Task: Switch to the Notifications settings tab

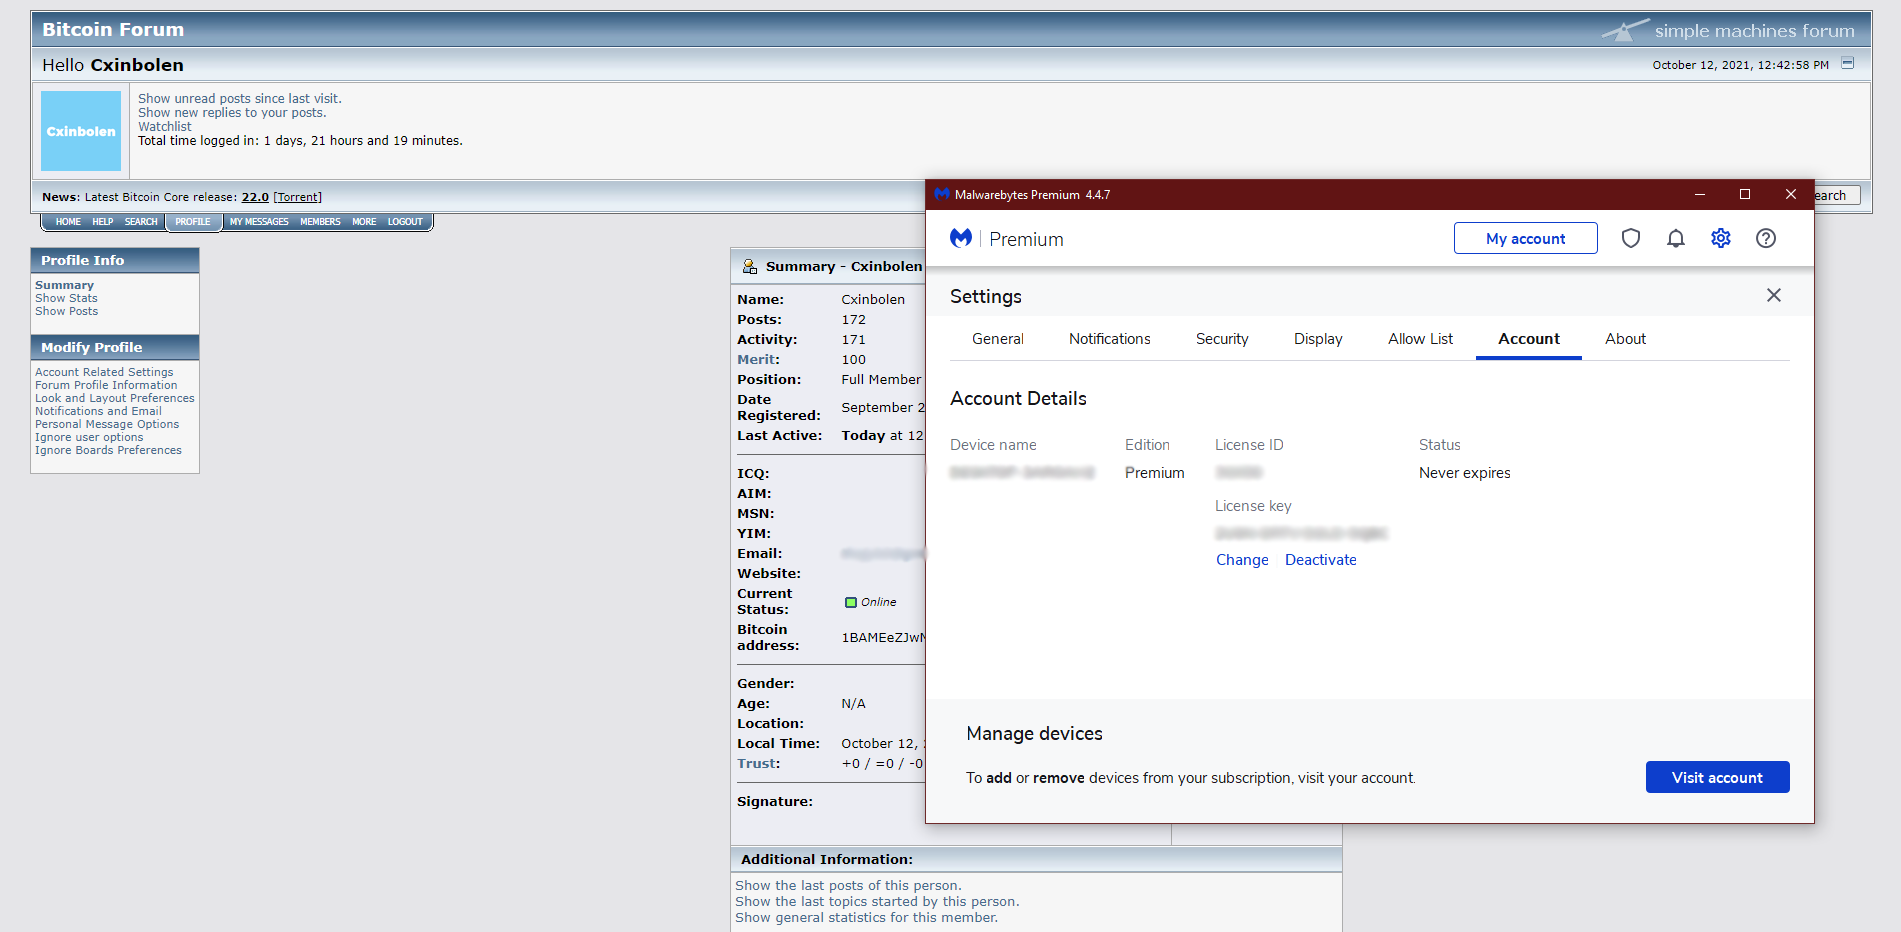Action: 1110,339
